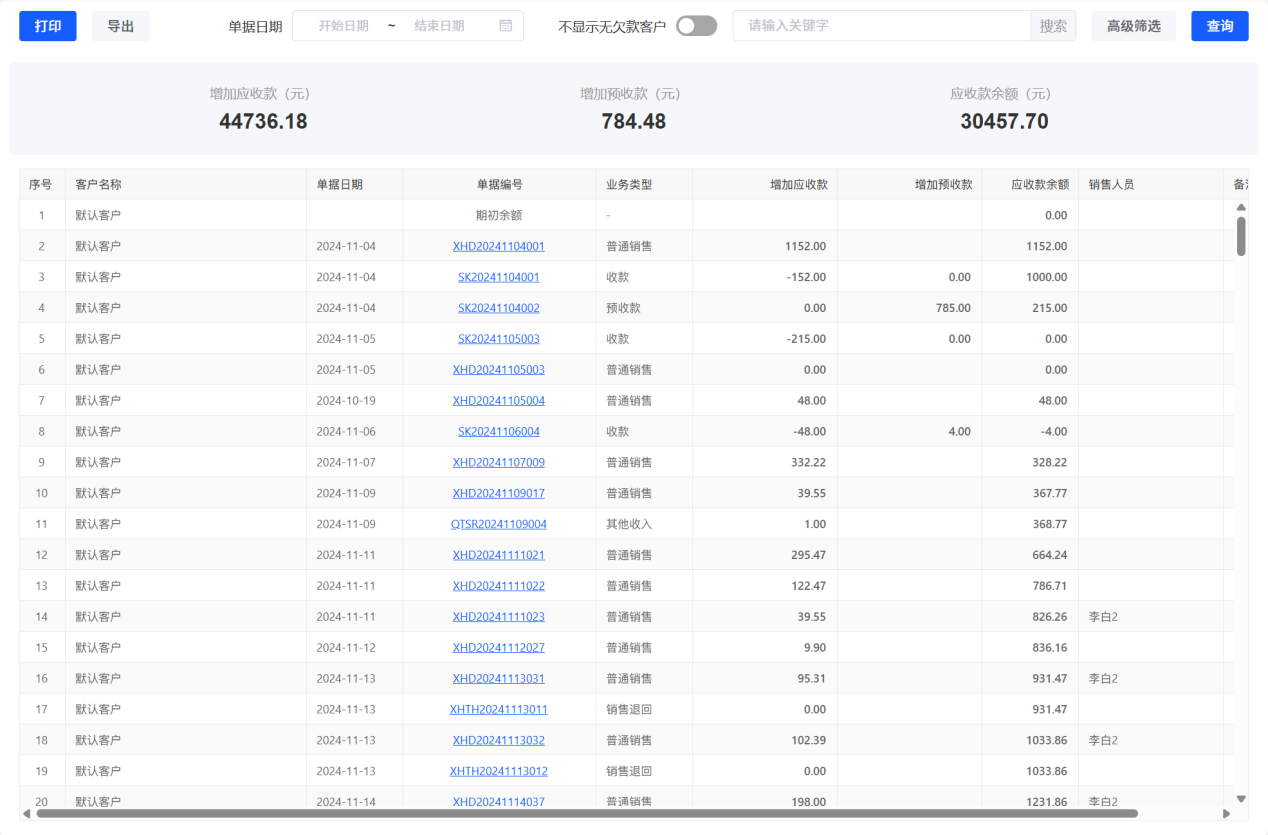Toggle the 不显示无欠款客户 switch
Screen dimensions: 1268x835
pyautogui.click(x=696, y=26)
